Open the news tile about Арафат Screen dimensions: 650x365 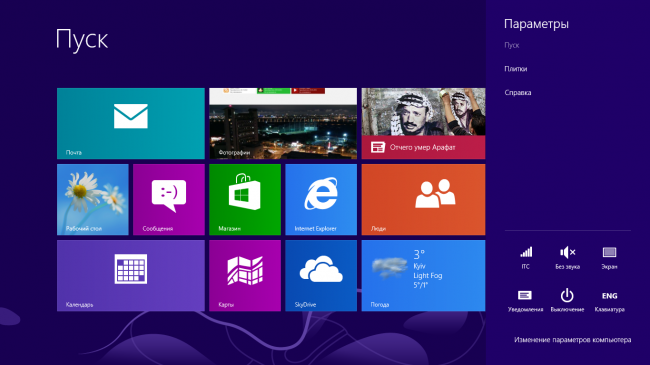tap(423, 123)
